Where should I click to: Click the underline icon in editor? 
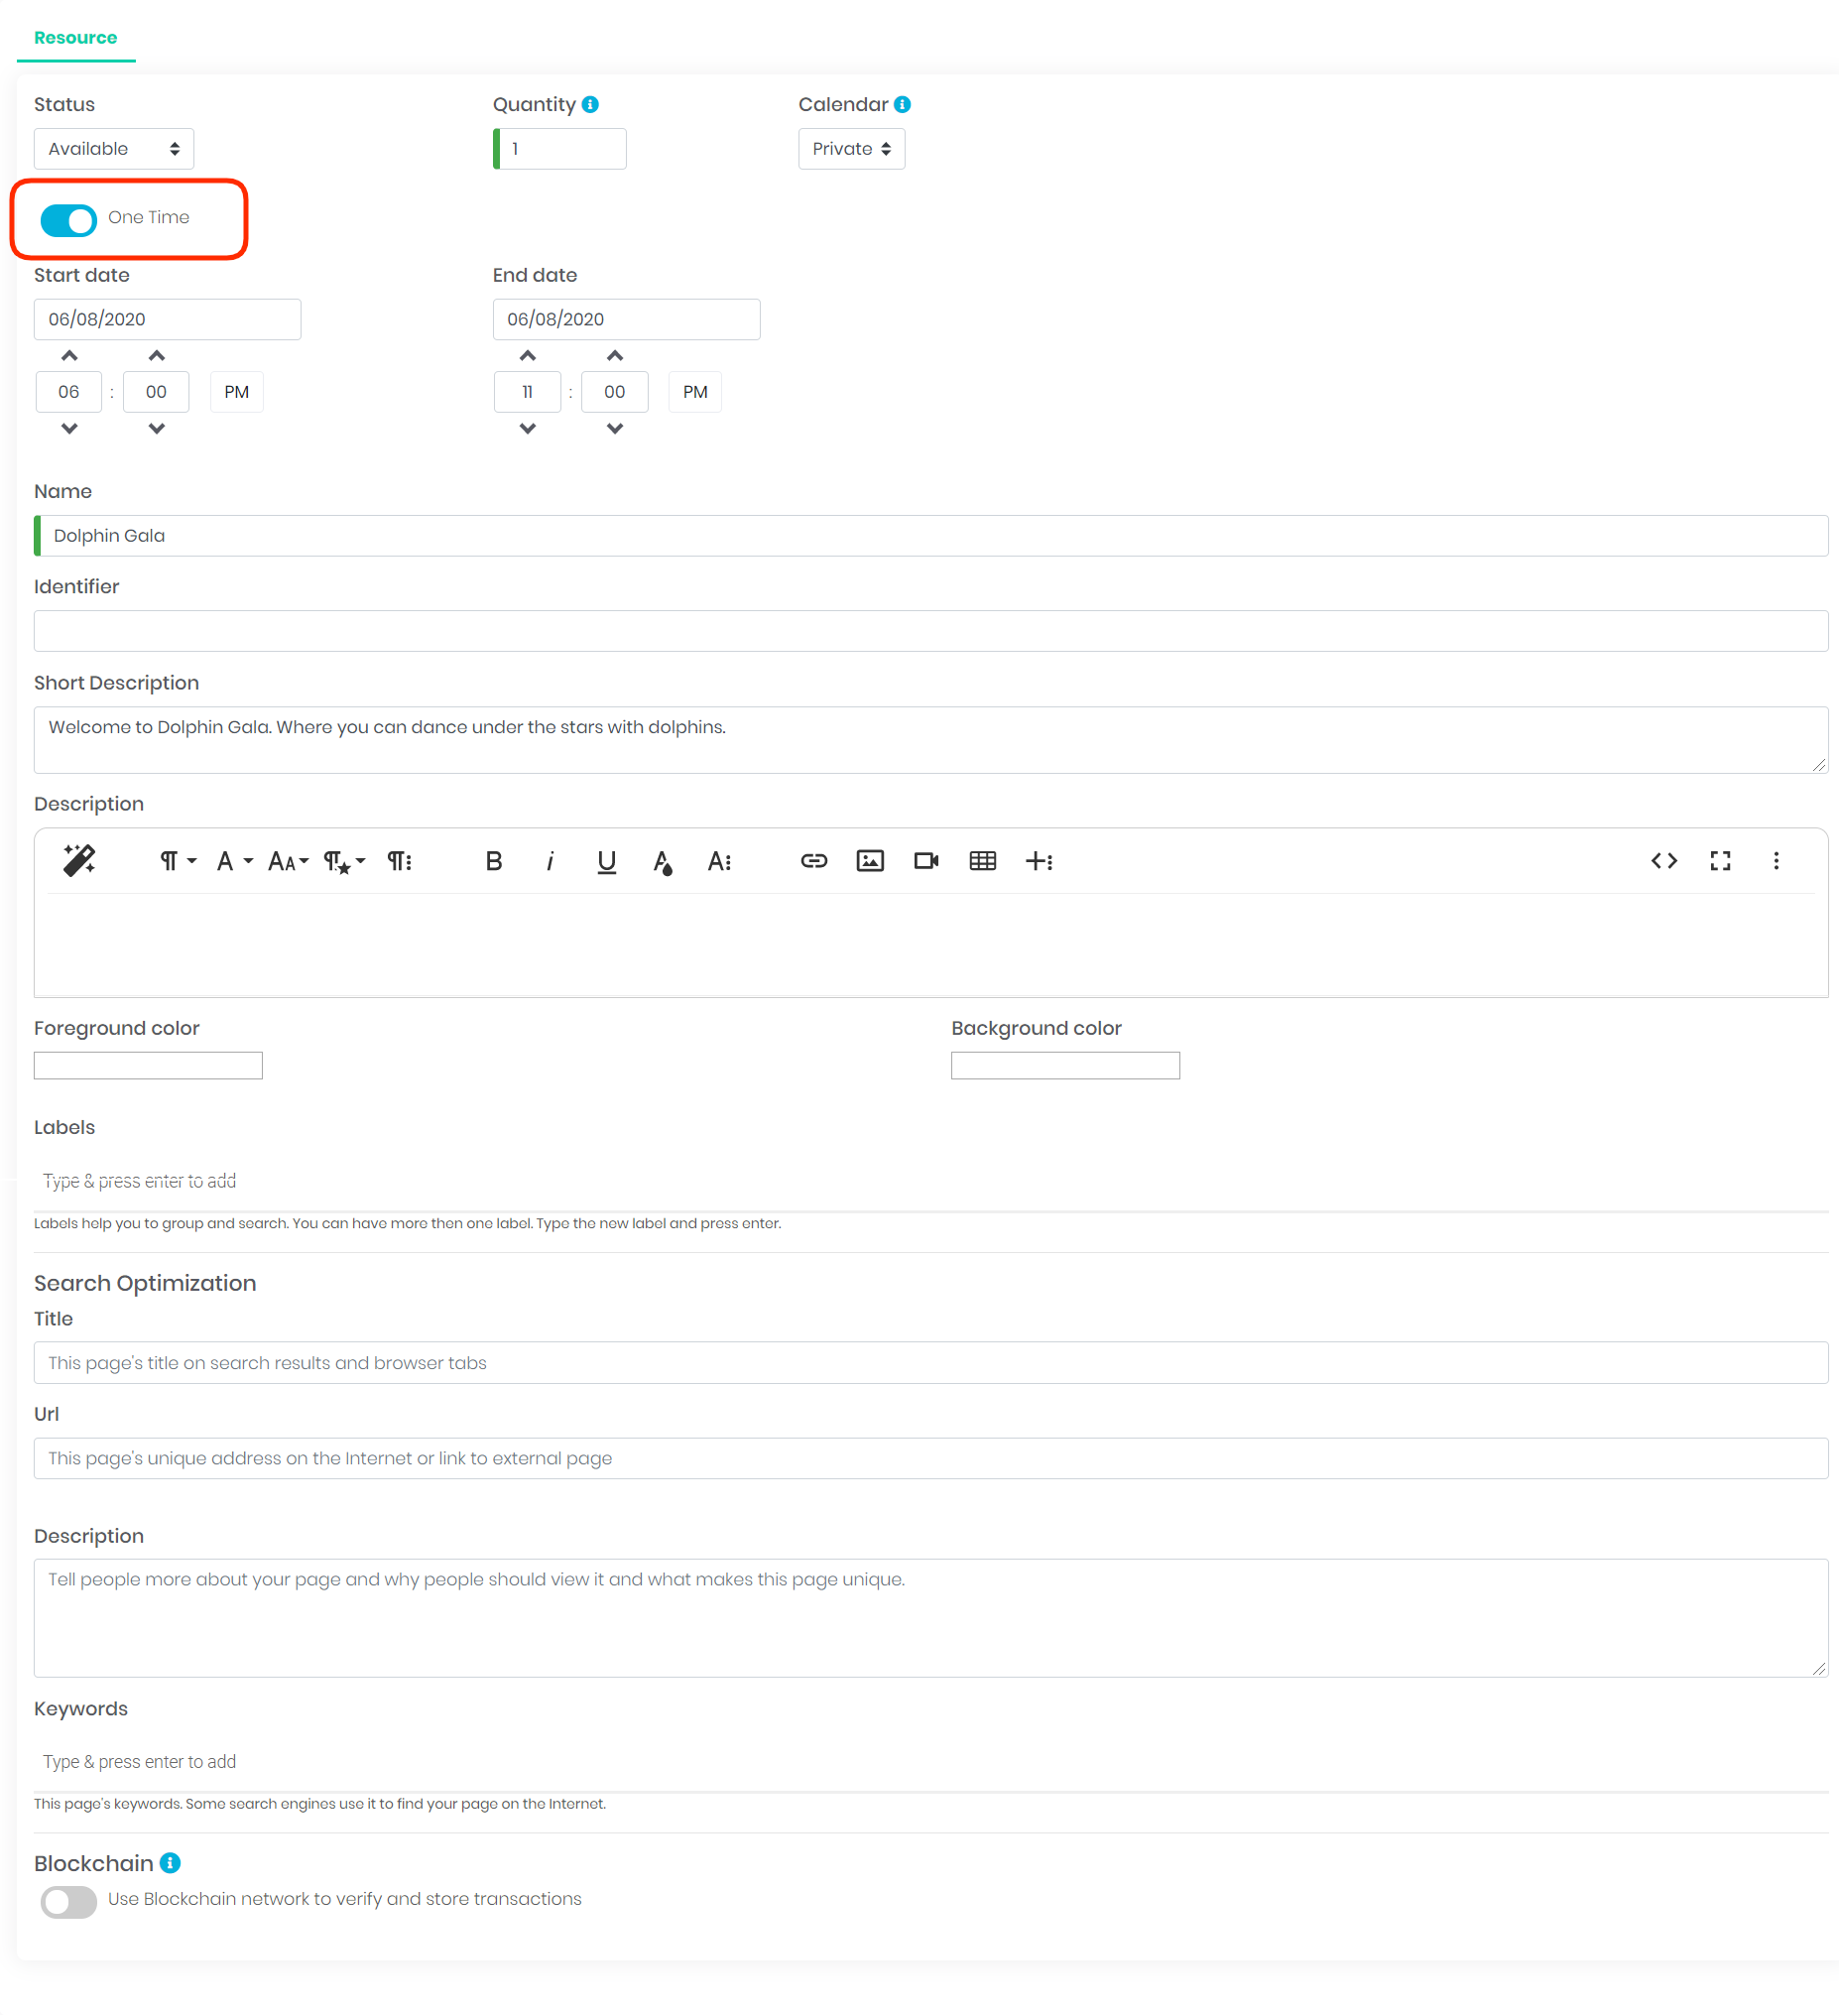click(606, 861)
